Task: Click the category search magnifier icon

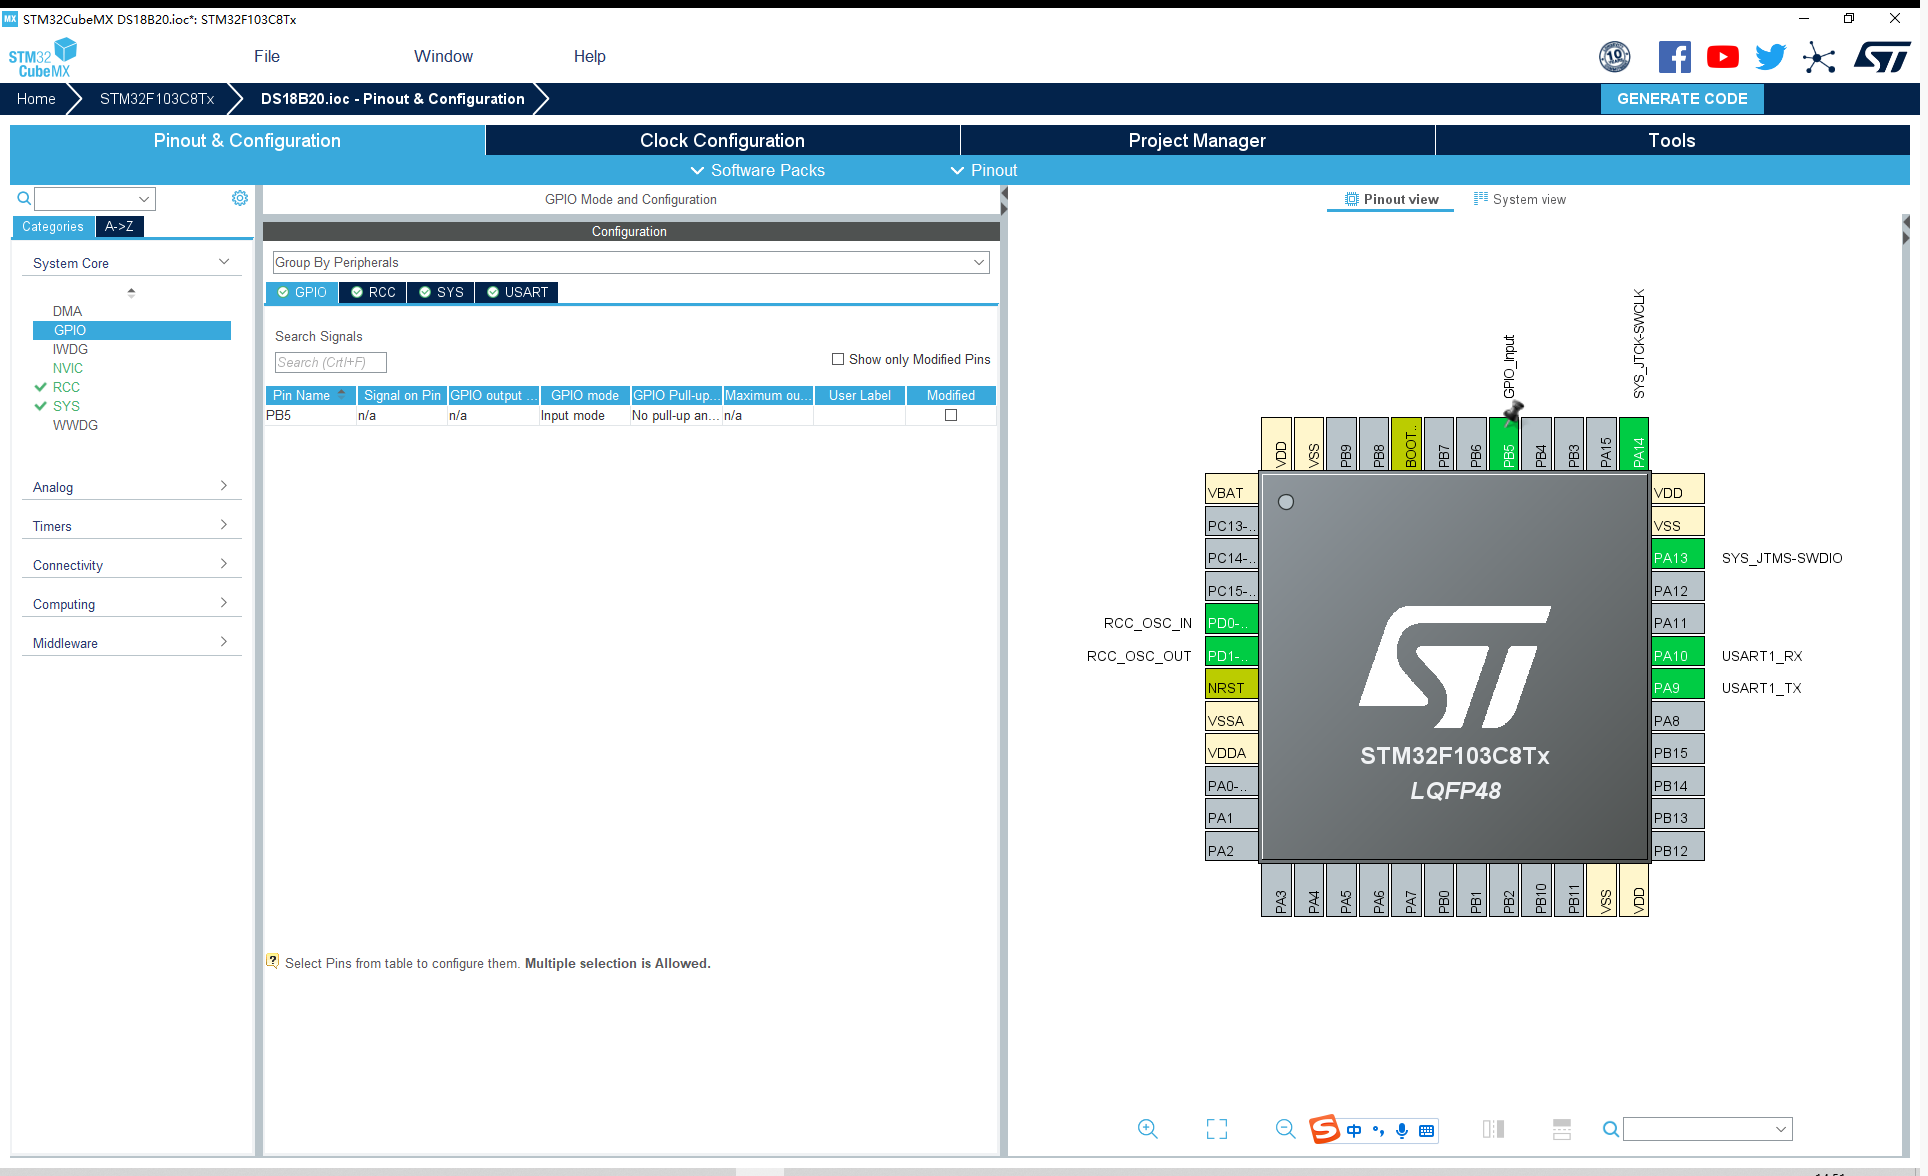Action: (24, 198)
